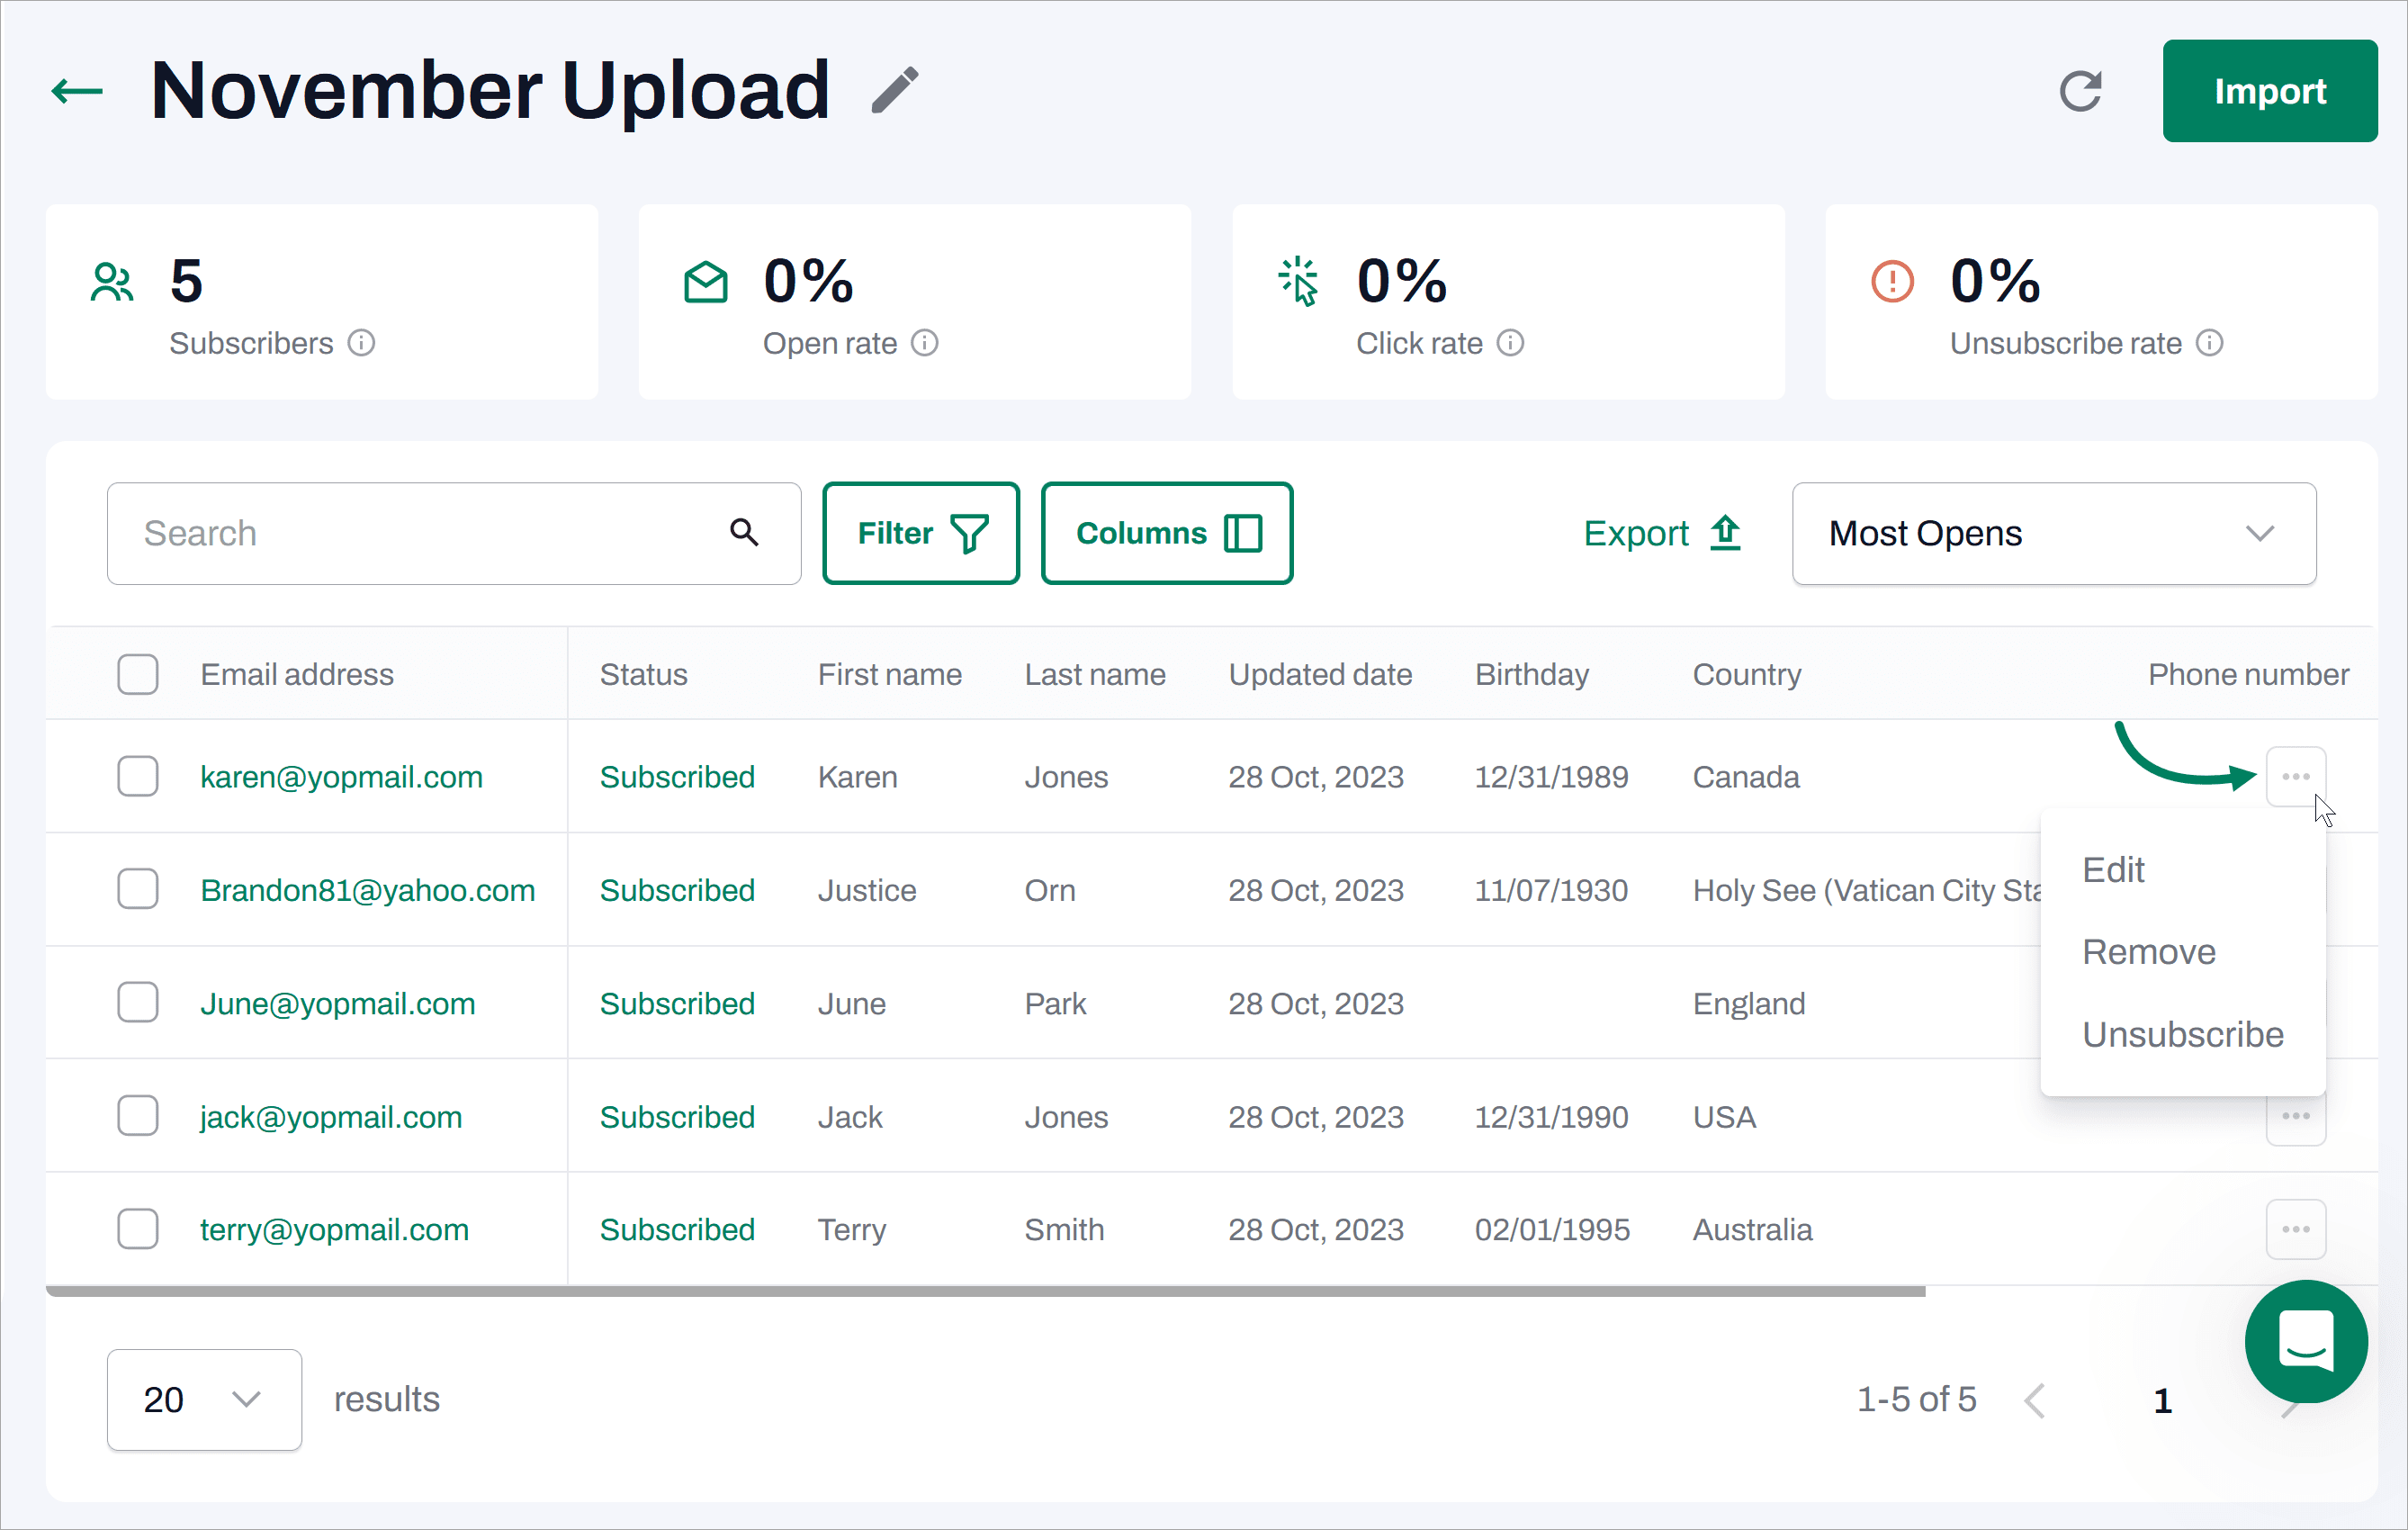2408x1530 pixels.
Task: Select Unsubscribe in the context menu
Action: 2182,1034
